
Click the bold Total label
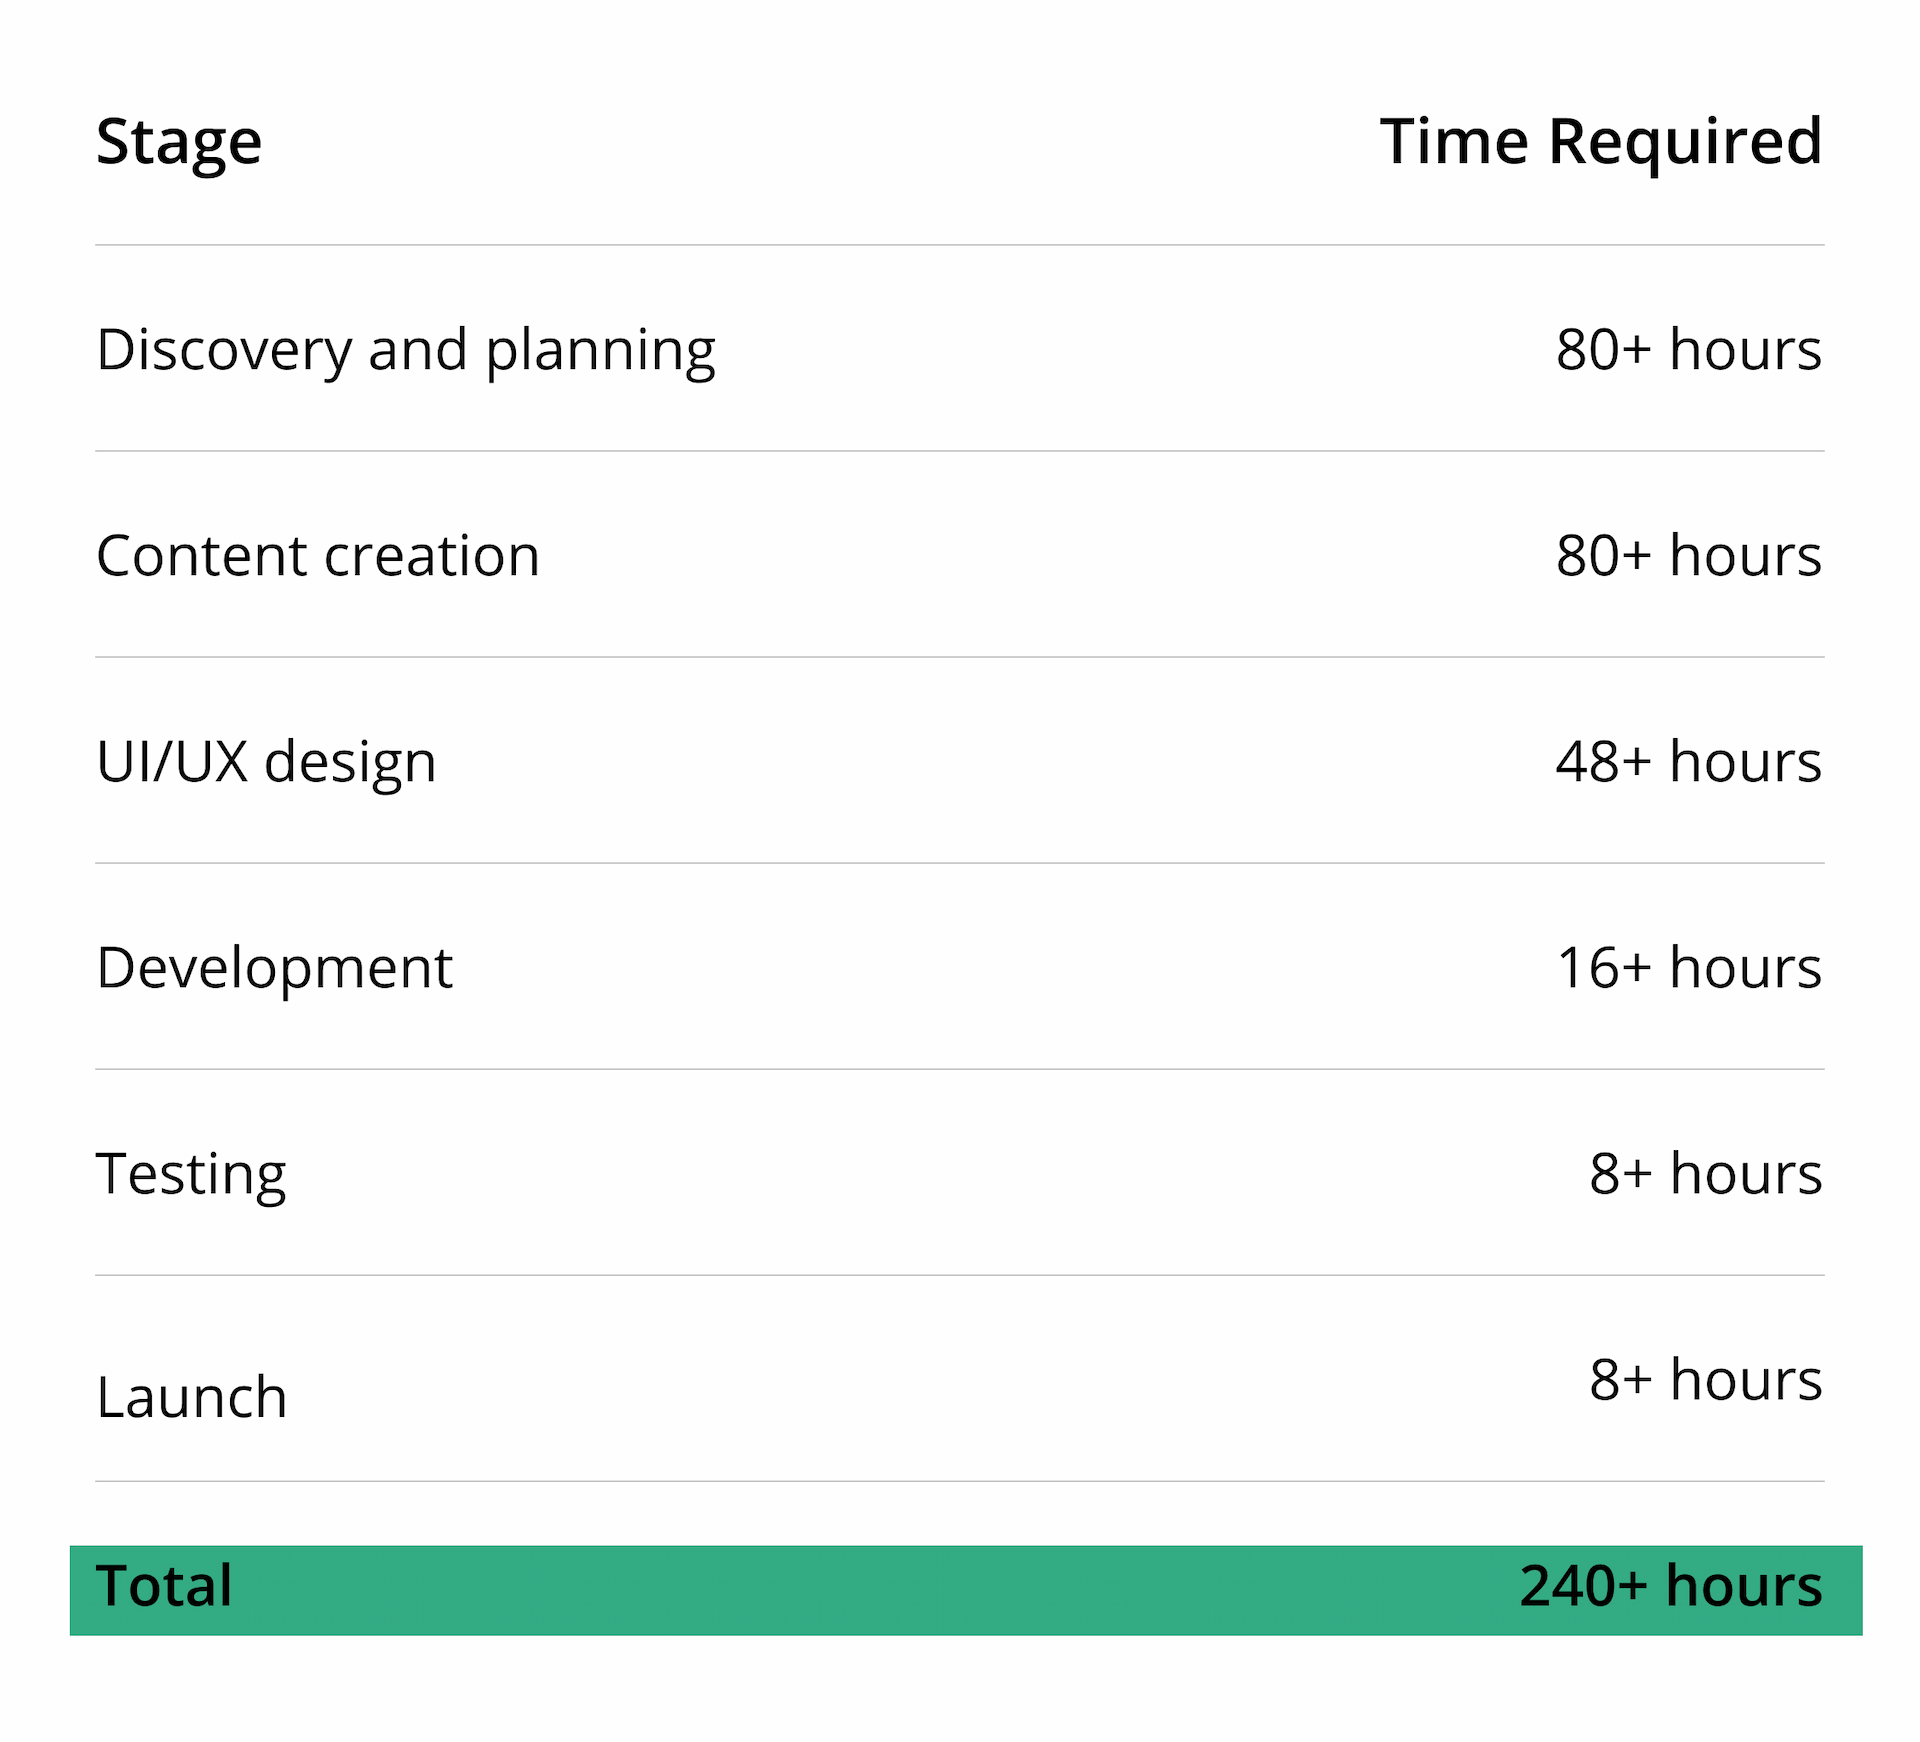(x=164, y=1586)
